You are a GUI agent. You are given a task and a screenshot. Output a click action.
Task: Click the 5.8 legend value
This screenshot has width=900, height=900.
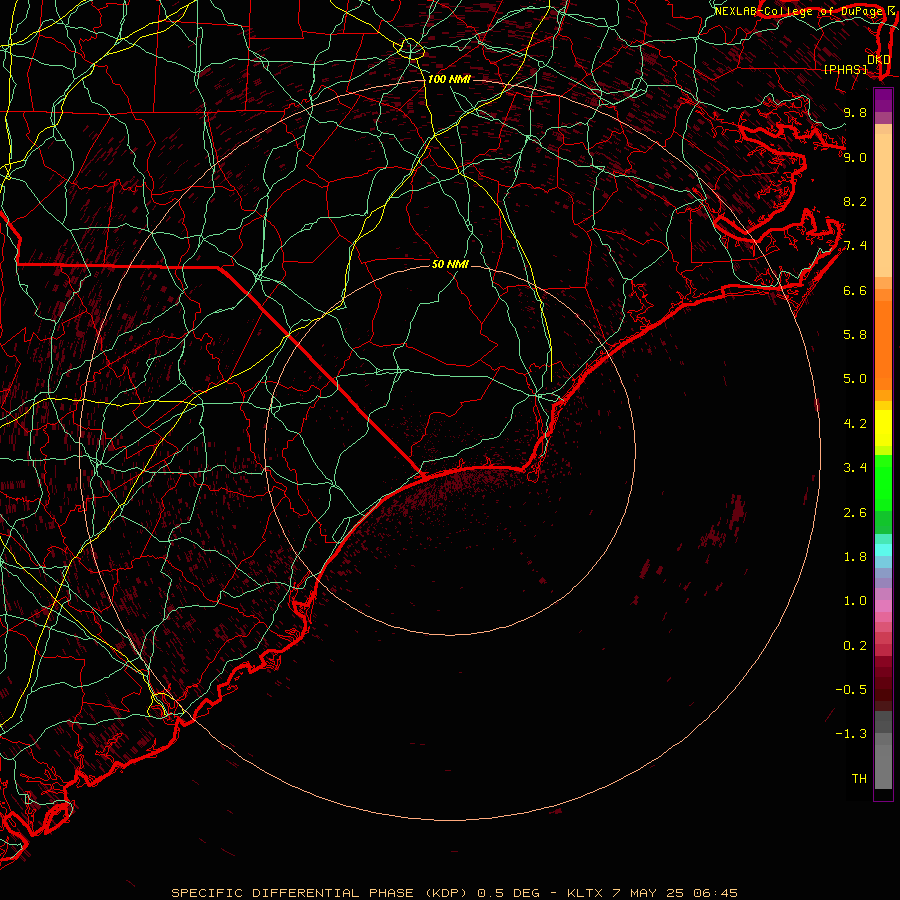855,335
